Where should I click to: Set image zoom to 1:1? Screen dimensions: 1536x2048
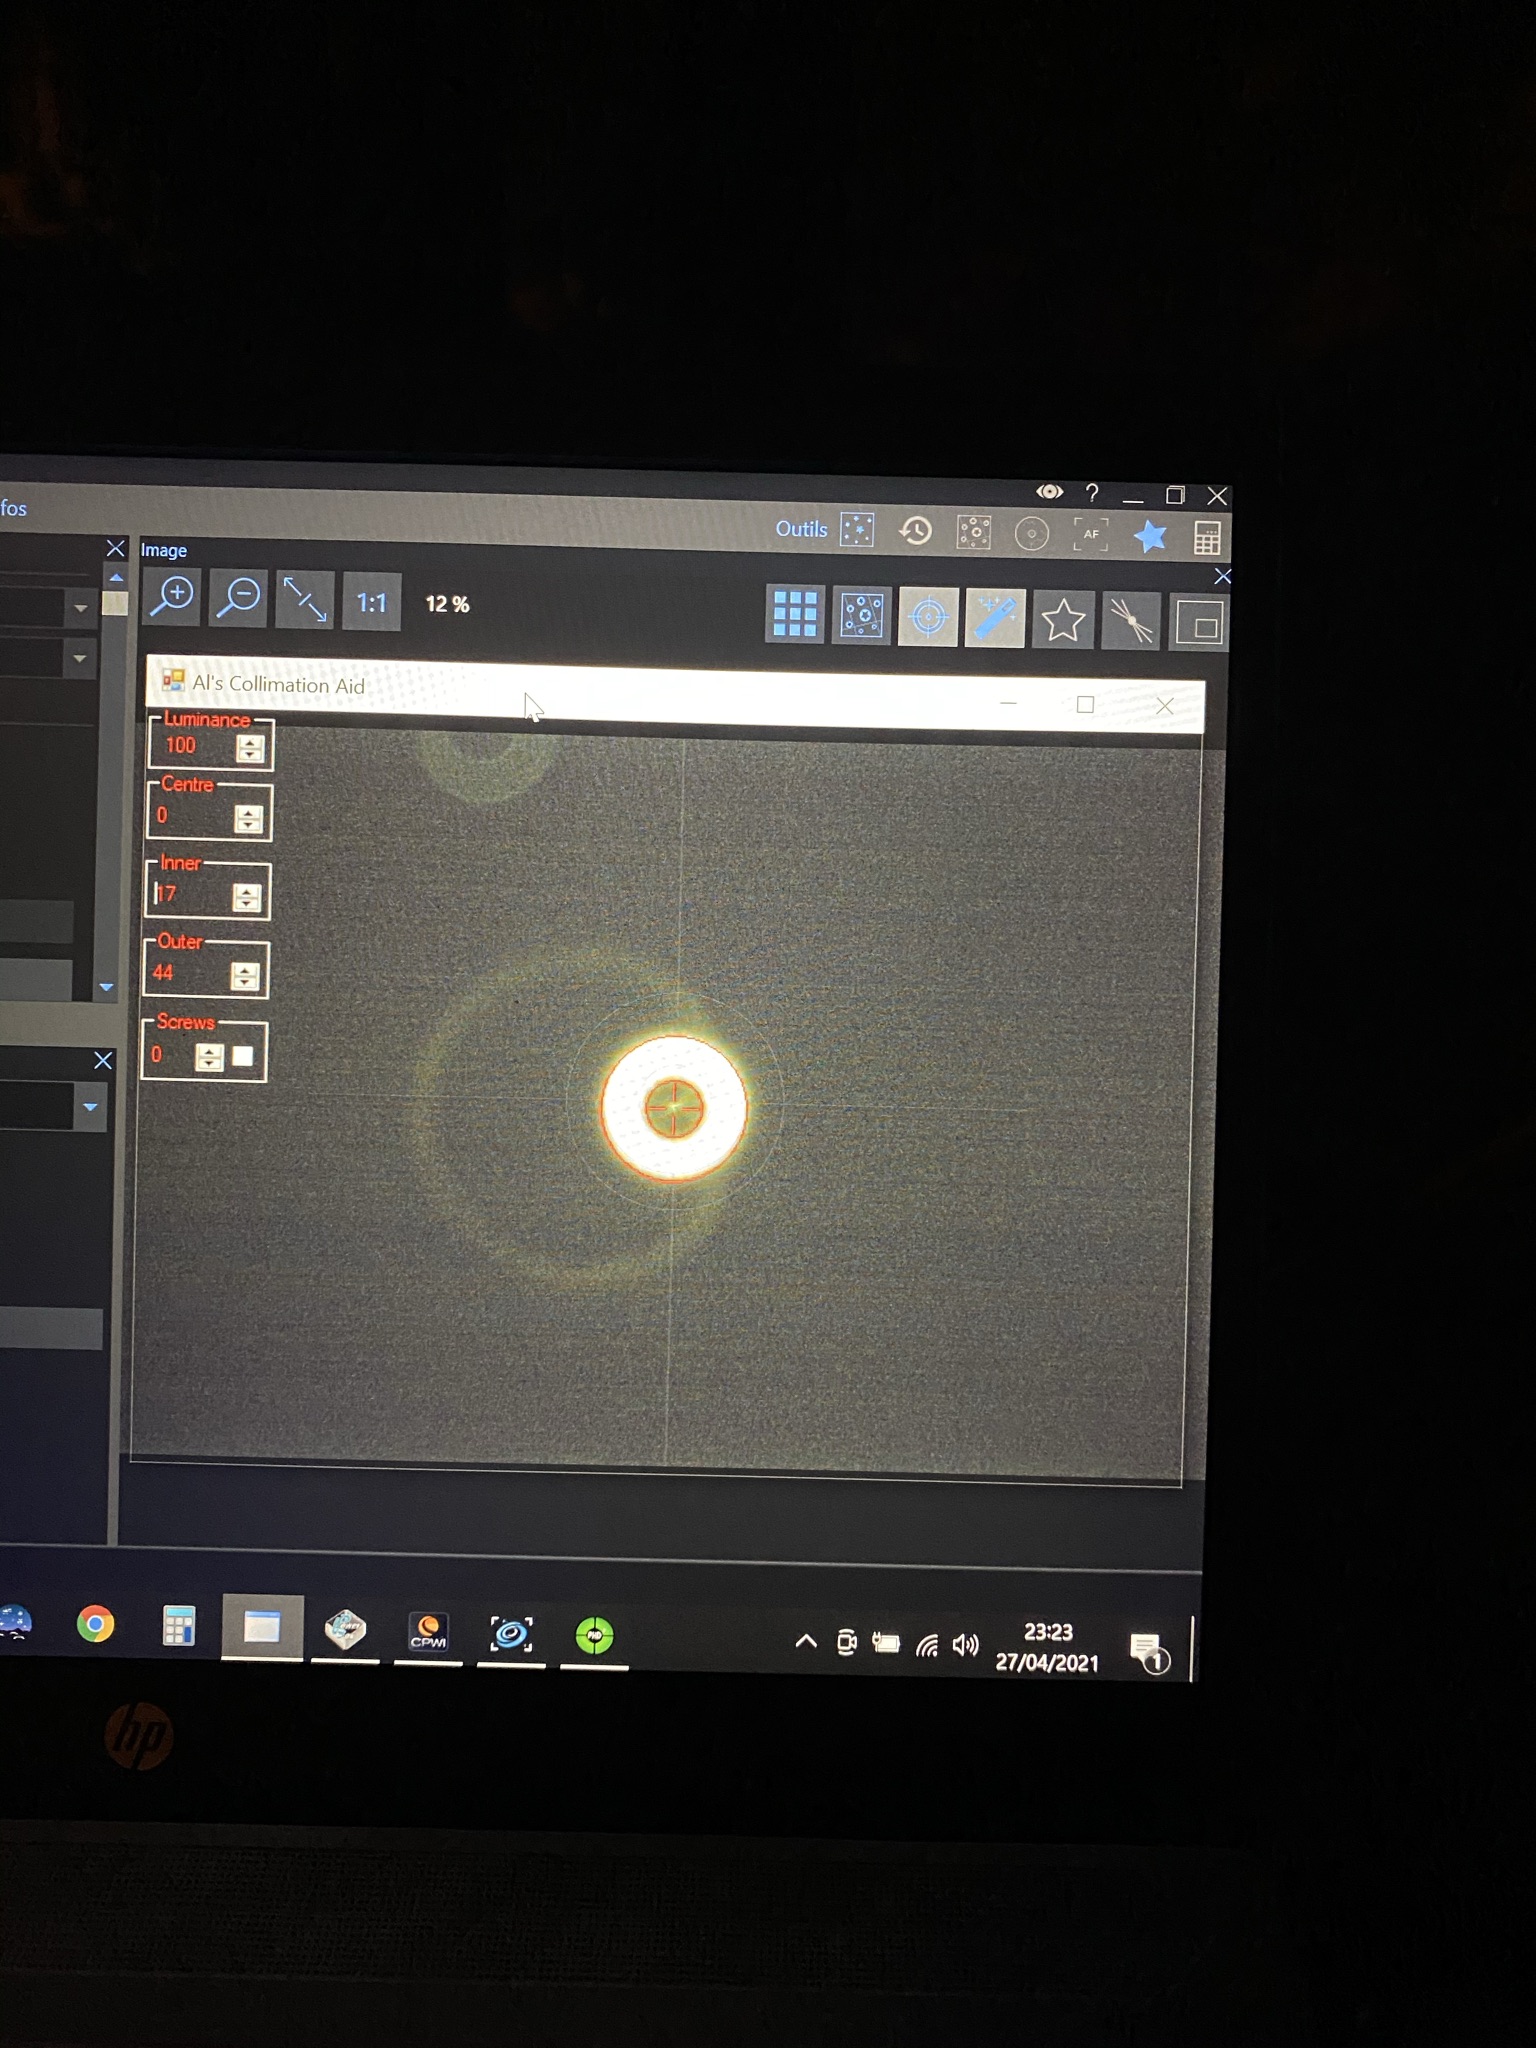click(371, 602)
